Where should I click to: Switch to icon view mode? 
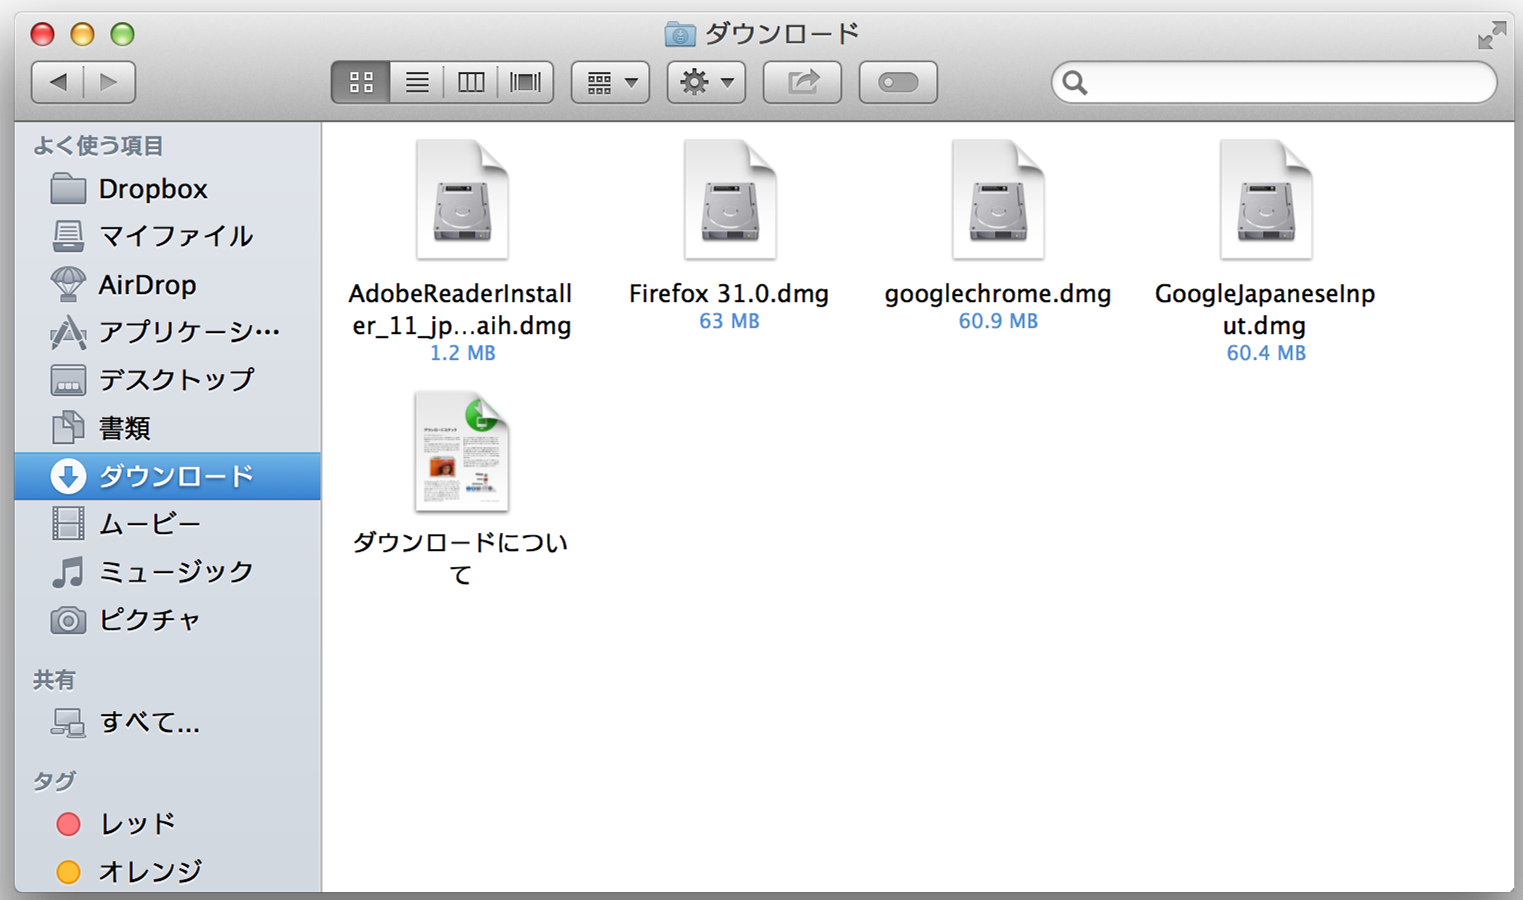(x=360, y=82)
